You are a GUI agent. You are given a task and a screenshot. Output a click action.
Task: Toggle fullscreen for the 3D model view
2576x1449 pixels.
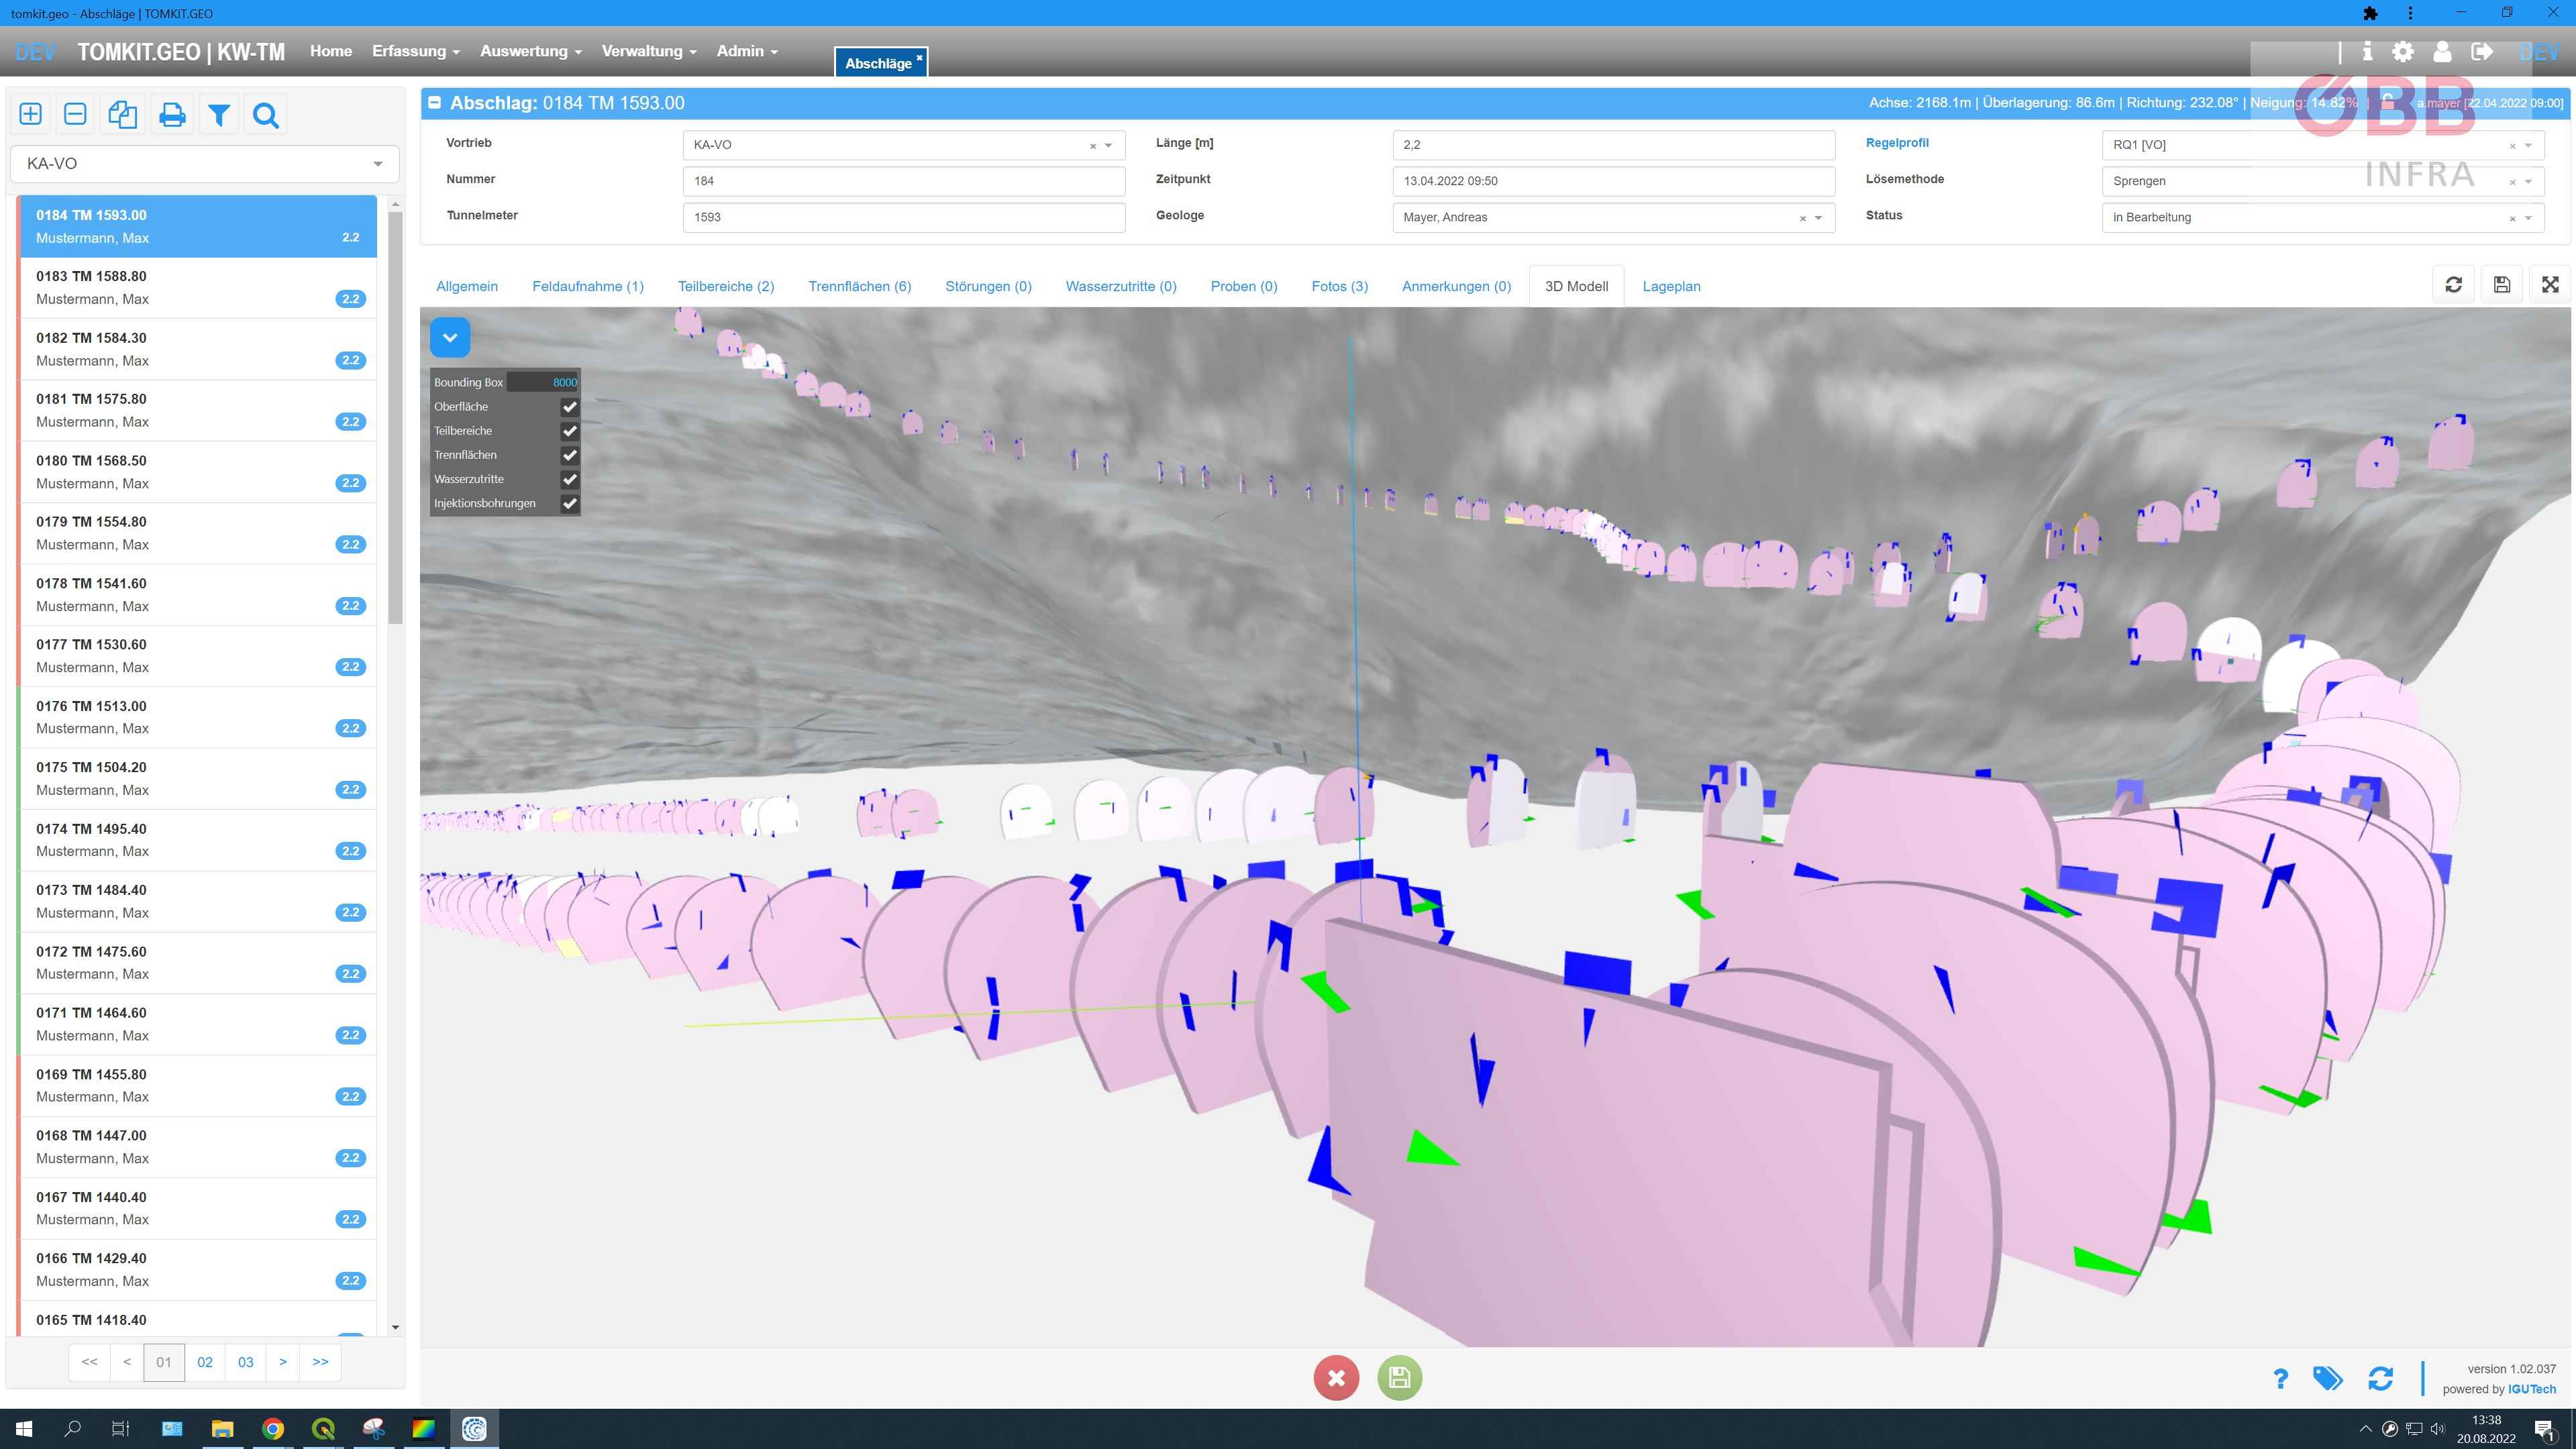click(2550, 285)
